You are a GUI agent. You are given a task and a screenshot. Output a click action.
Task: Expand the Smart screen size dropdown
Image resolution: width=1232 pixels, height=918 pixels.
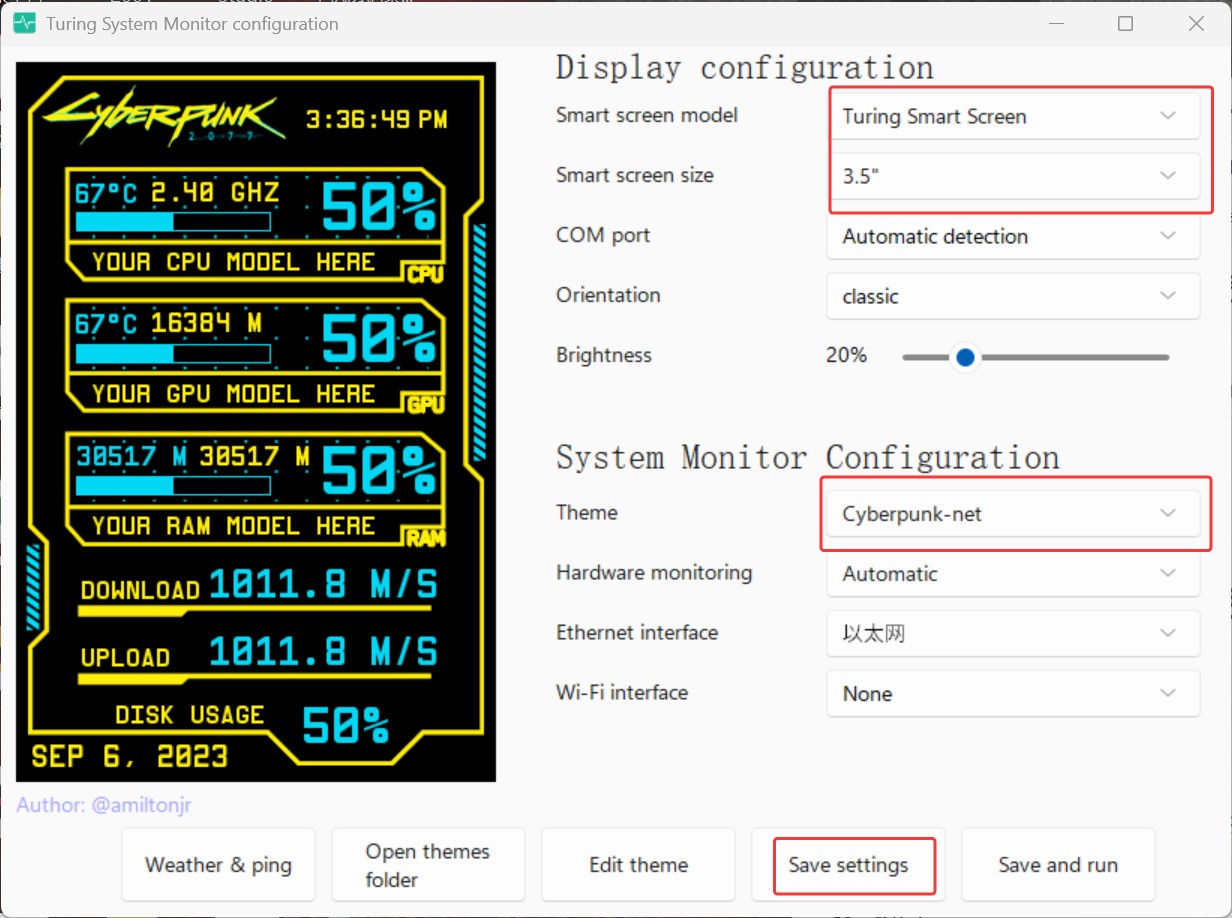pyautogui.click(x=1012, y=176)
